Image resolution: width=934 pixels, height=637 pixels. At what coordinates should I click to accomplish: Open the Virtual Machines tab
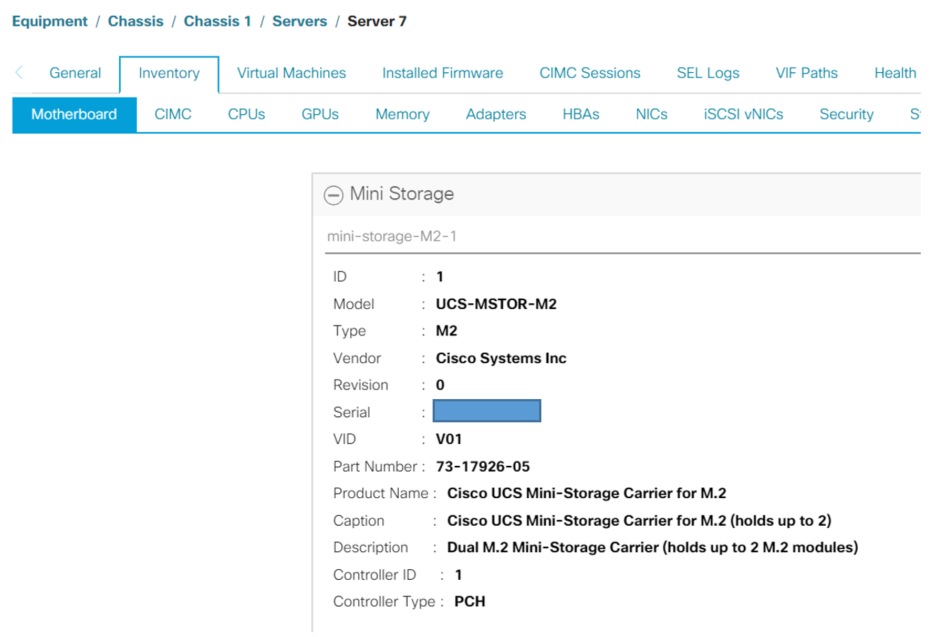(290, 72)
